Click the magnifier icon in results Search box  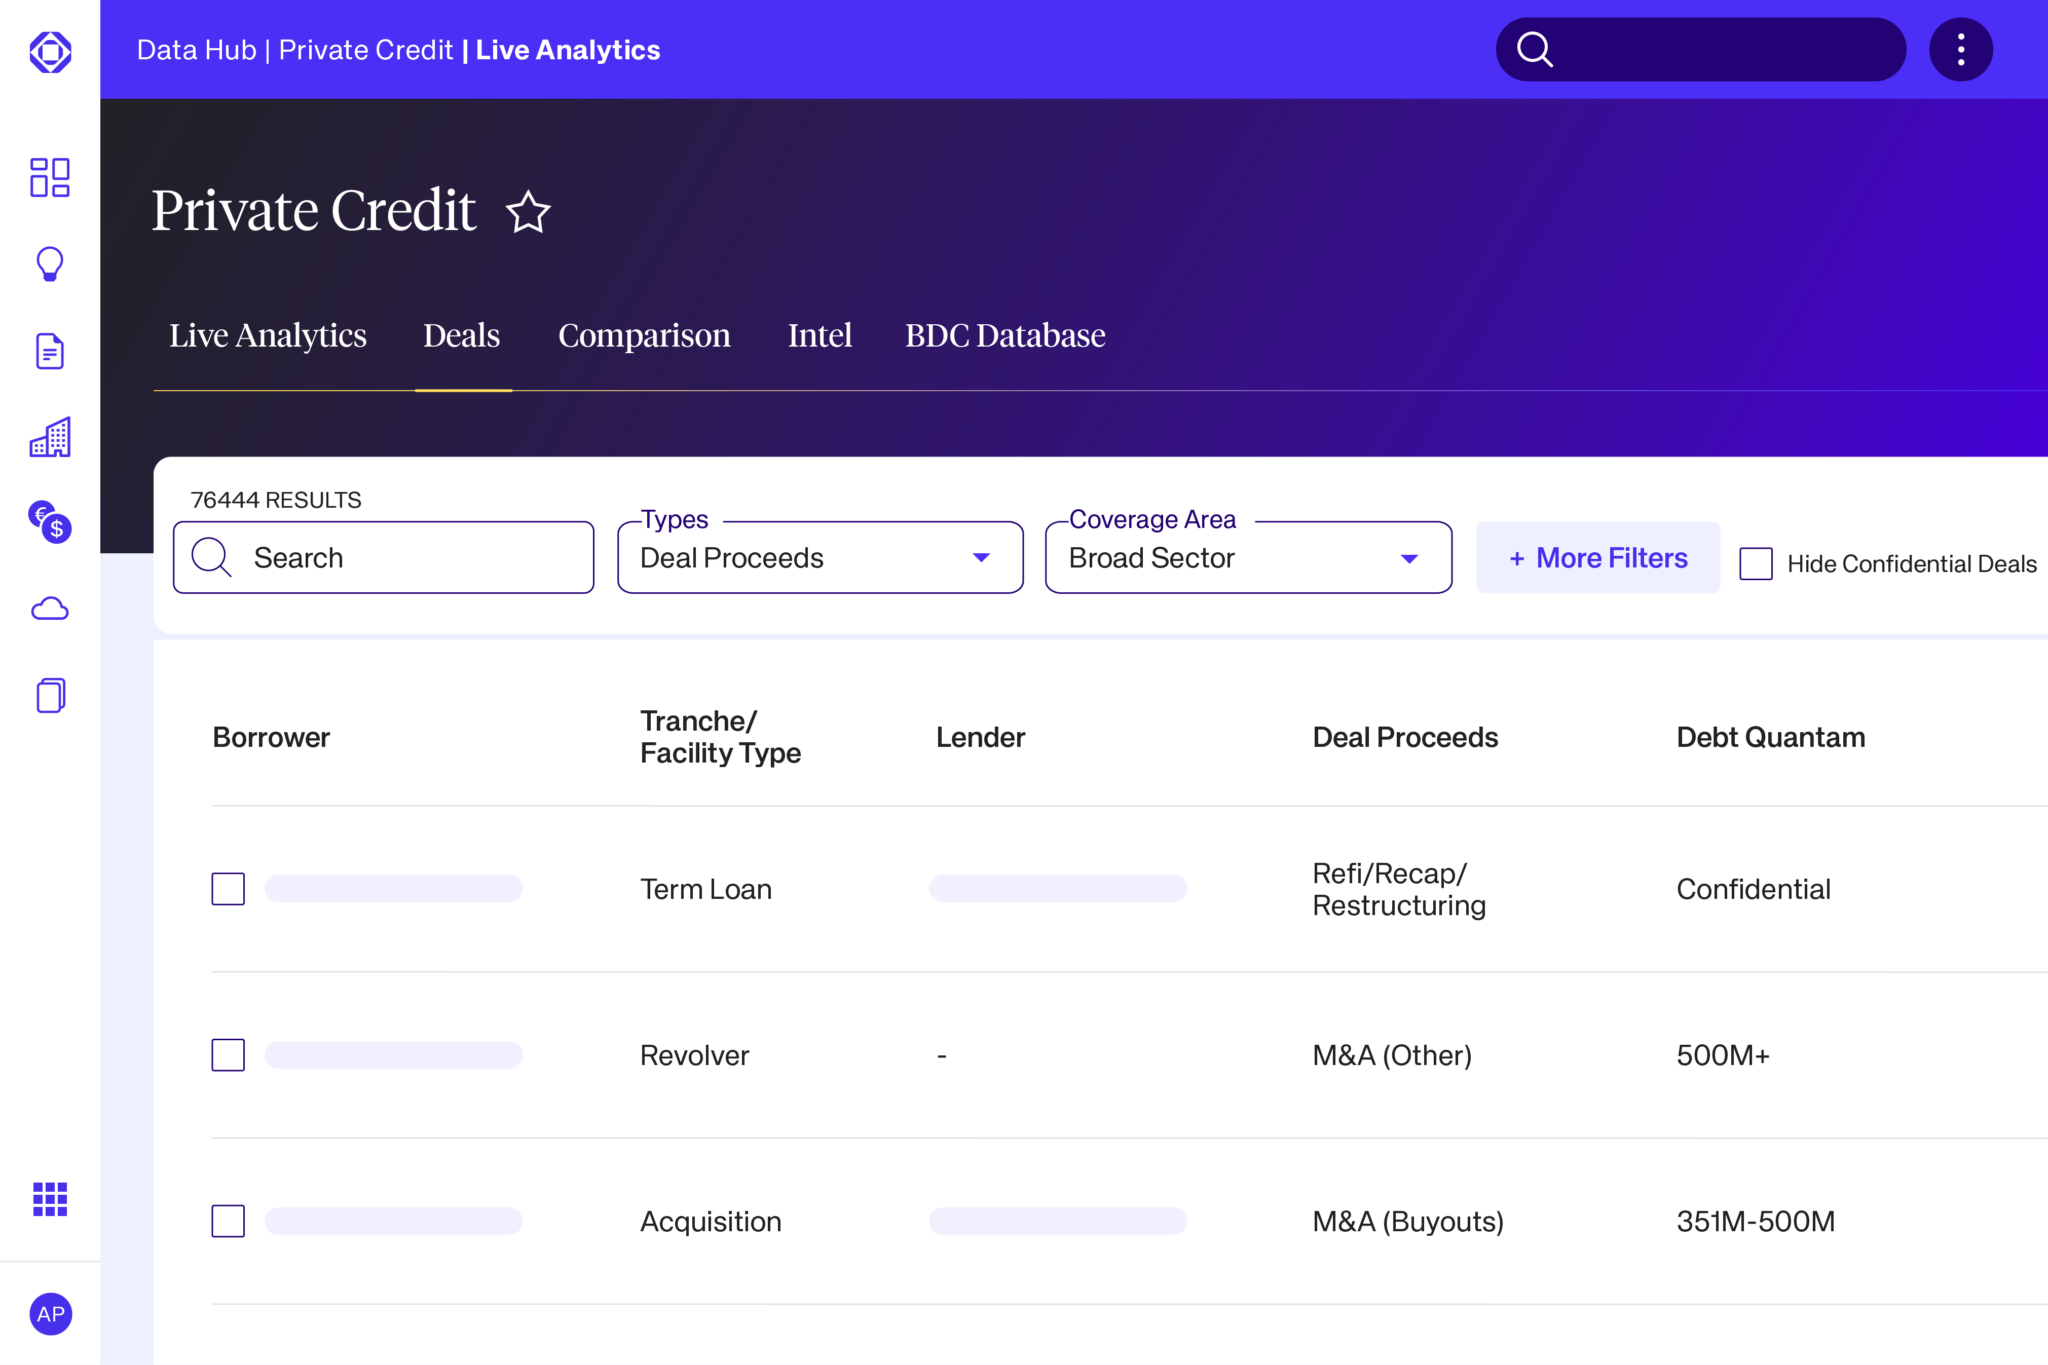212,557
